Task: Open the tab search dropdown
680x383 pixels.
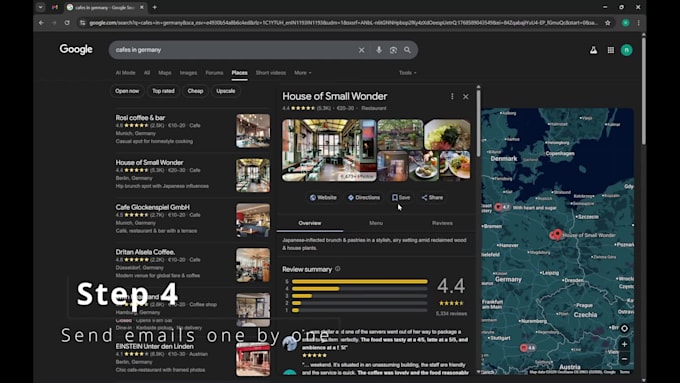Action: point(40,7)
